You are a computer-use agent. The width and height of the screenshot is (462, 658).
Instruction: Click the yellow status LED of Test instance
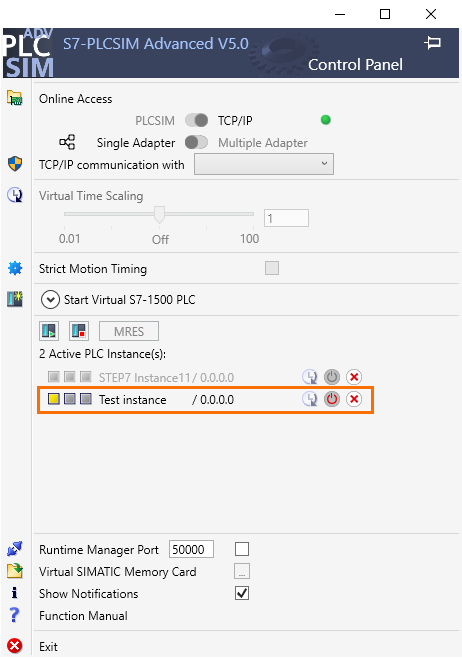[x=53, y=399]
